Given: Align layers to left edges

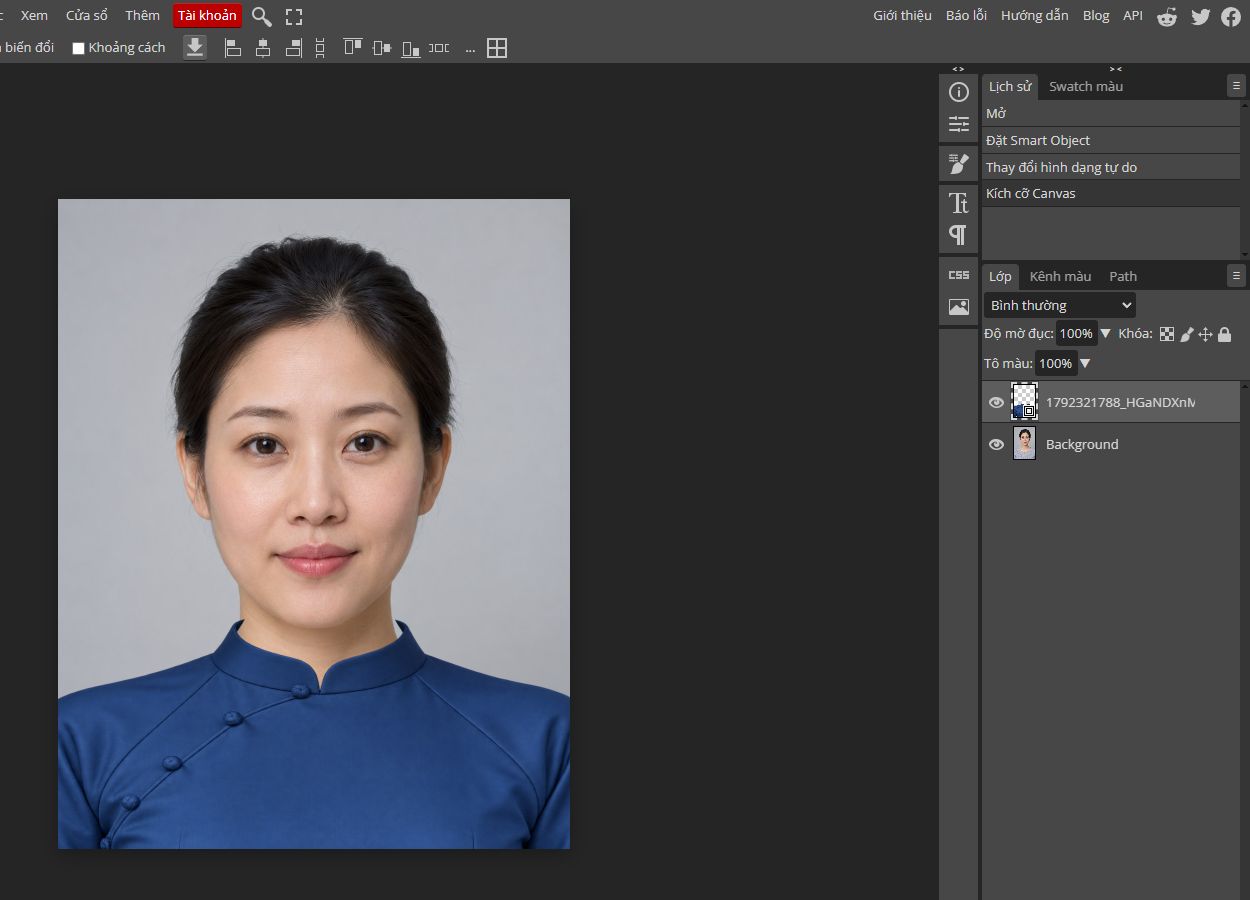Looking at the screenshot, I should 233,47.
